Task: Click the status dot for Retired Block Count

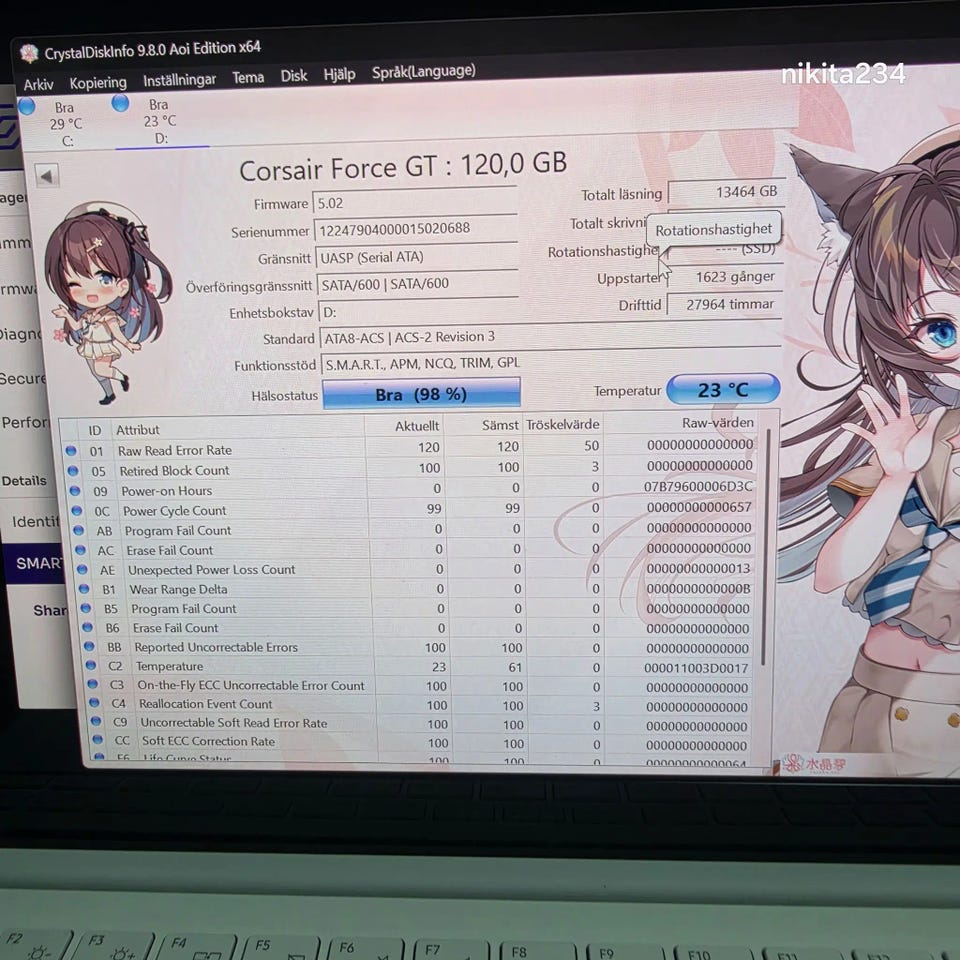Action: (x=73, y=471)
